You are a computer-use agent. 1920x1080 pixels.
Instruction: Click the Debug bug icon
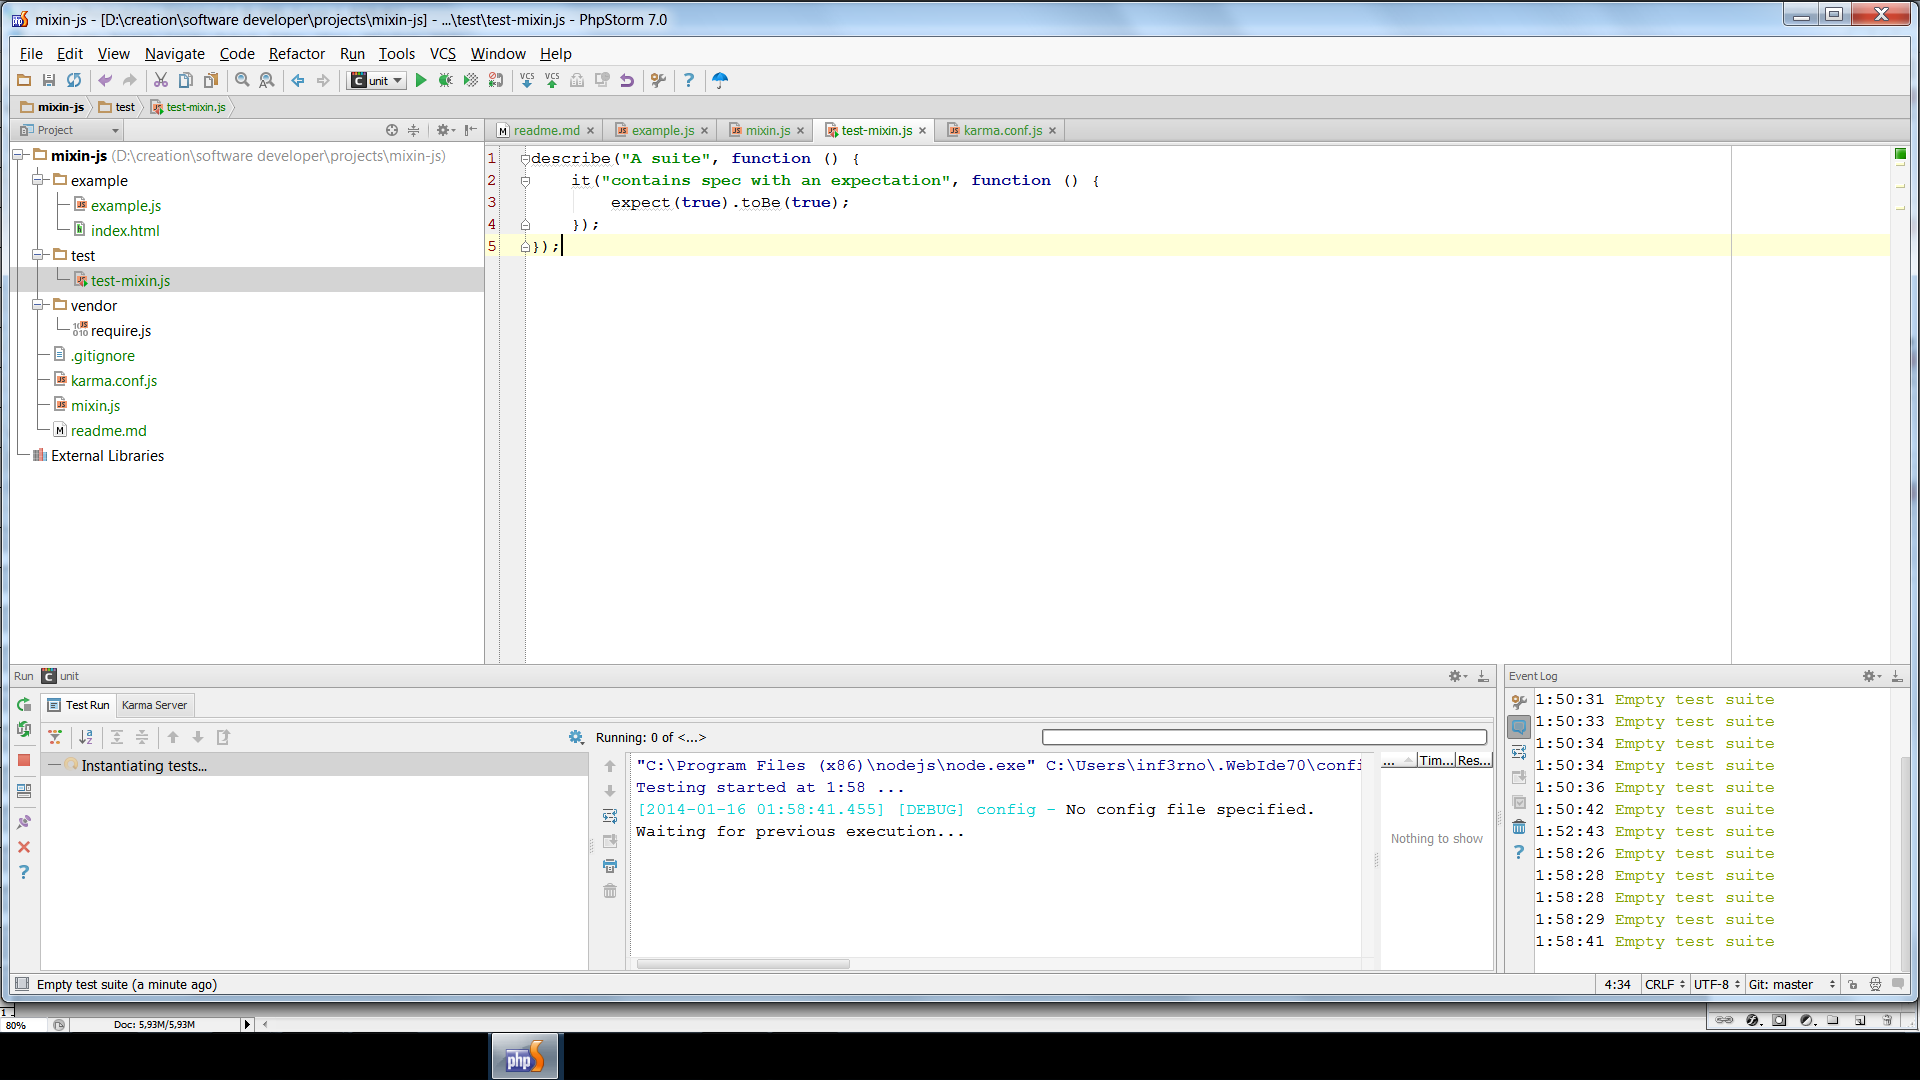(446, 80)
